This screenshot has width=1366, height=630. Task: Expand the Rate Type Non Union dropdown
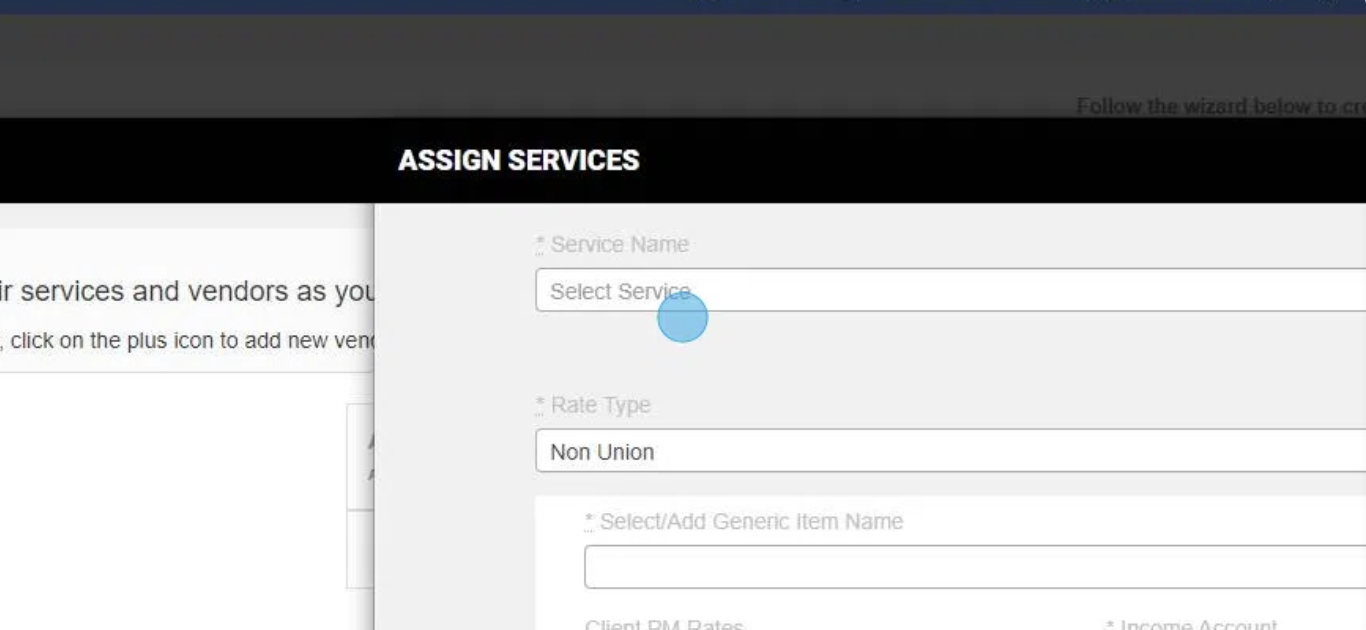click(x=950, y=451)
